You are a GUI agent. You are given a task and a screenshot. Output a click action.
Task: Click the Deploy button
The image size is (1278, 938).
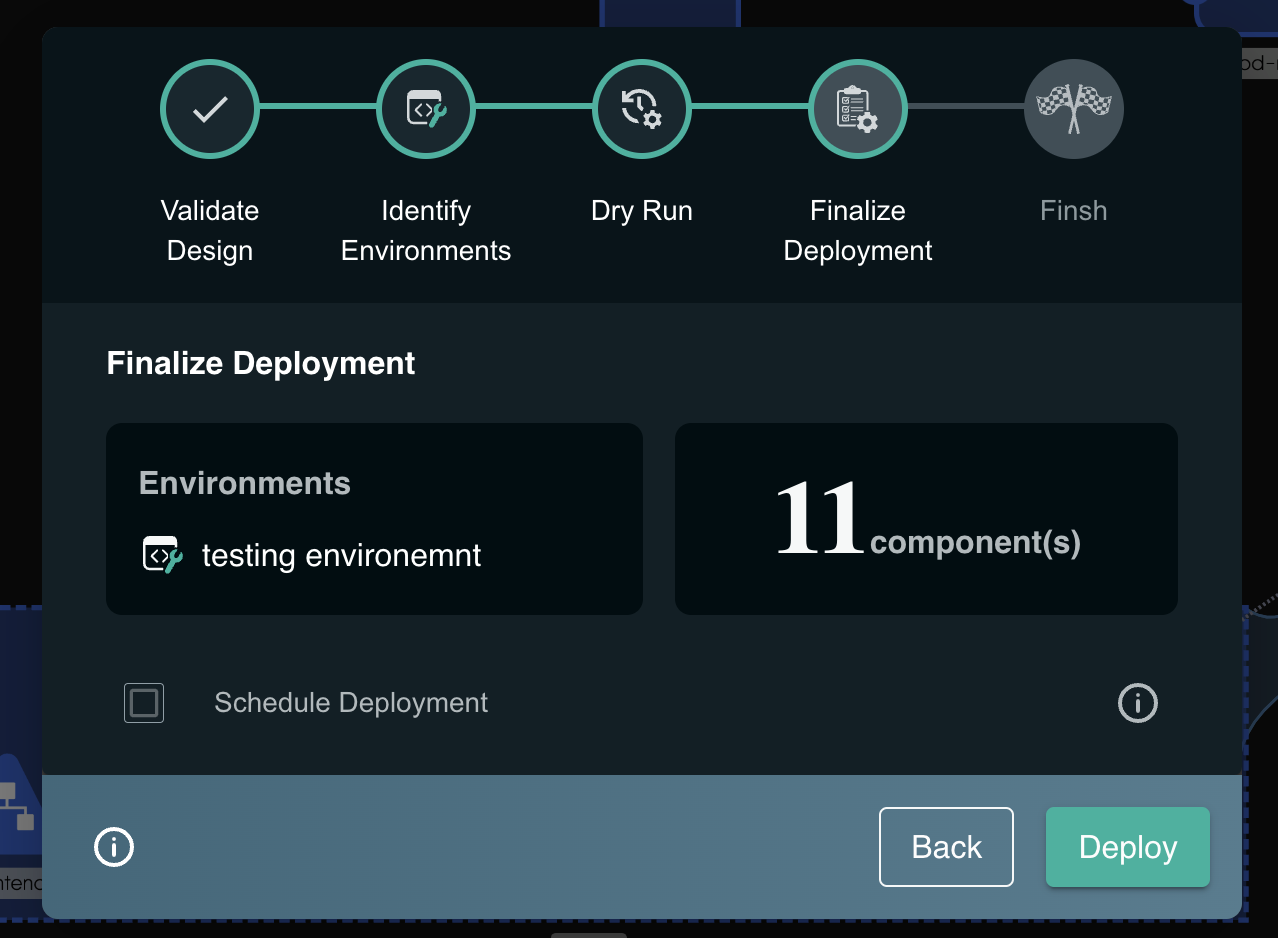tap(1127, 847)
